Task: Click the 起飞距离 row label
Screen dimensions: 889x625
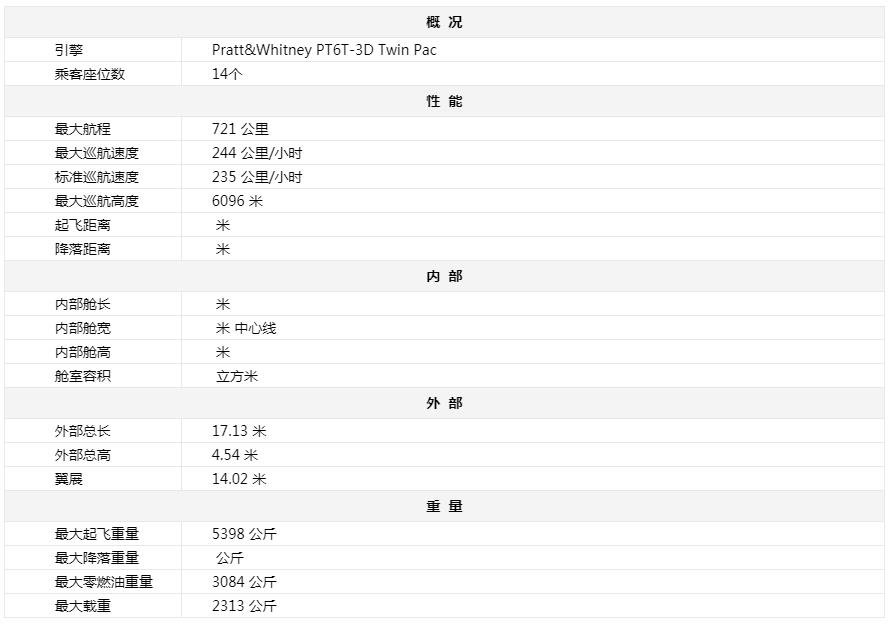Action: tap(83, 225)
